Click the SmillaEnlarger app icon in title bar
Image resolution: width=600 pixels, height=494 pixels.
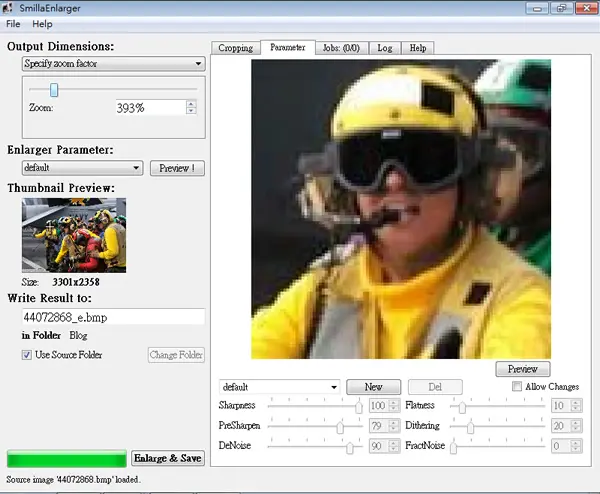point(8,8)
